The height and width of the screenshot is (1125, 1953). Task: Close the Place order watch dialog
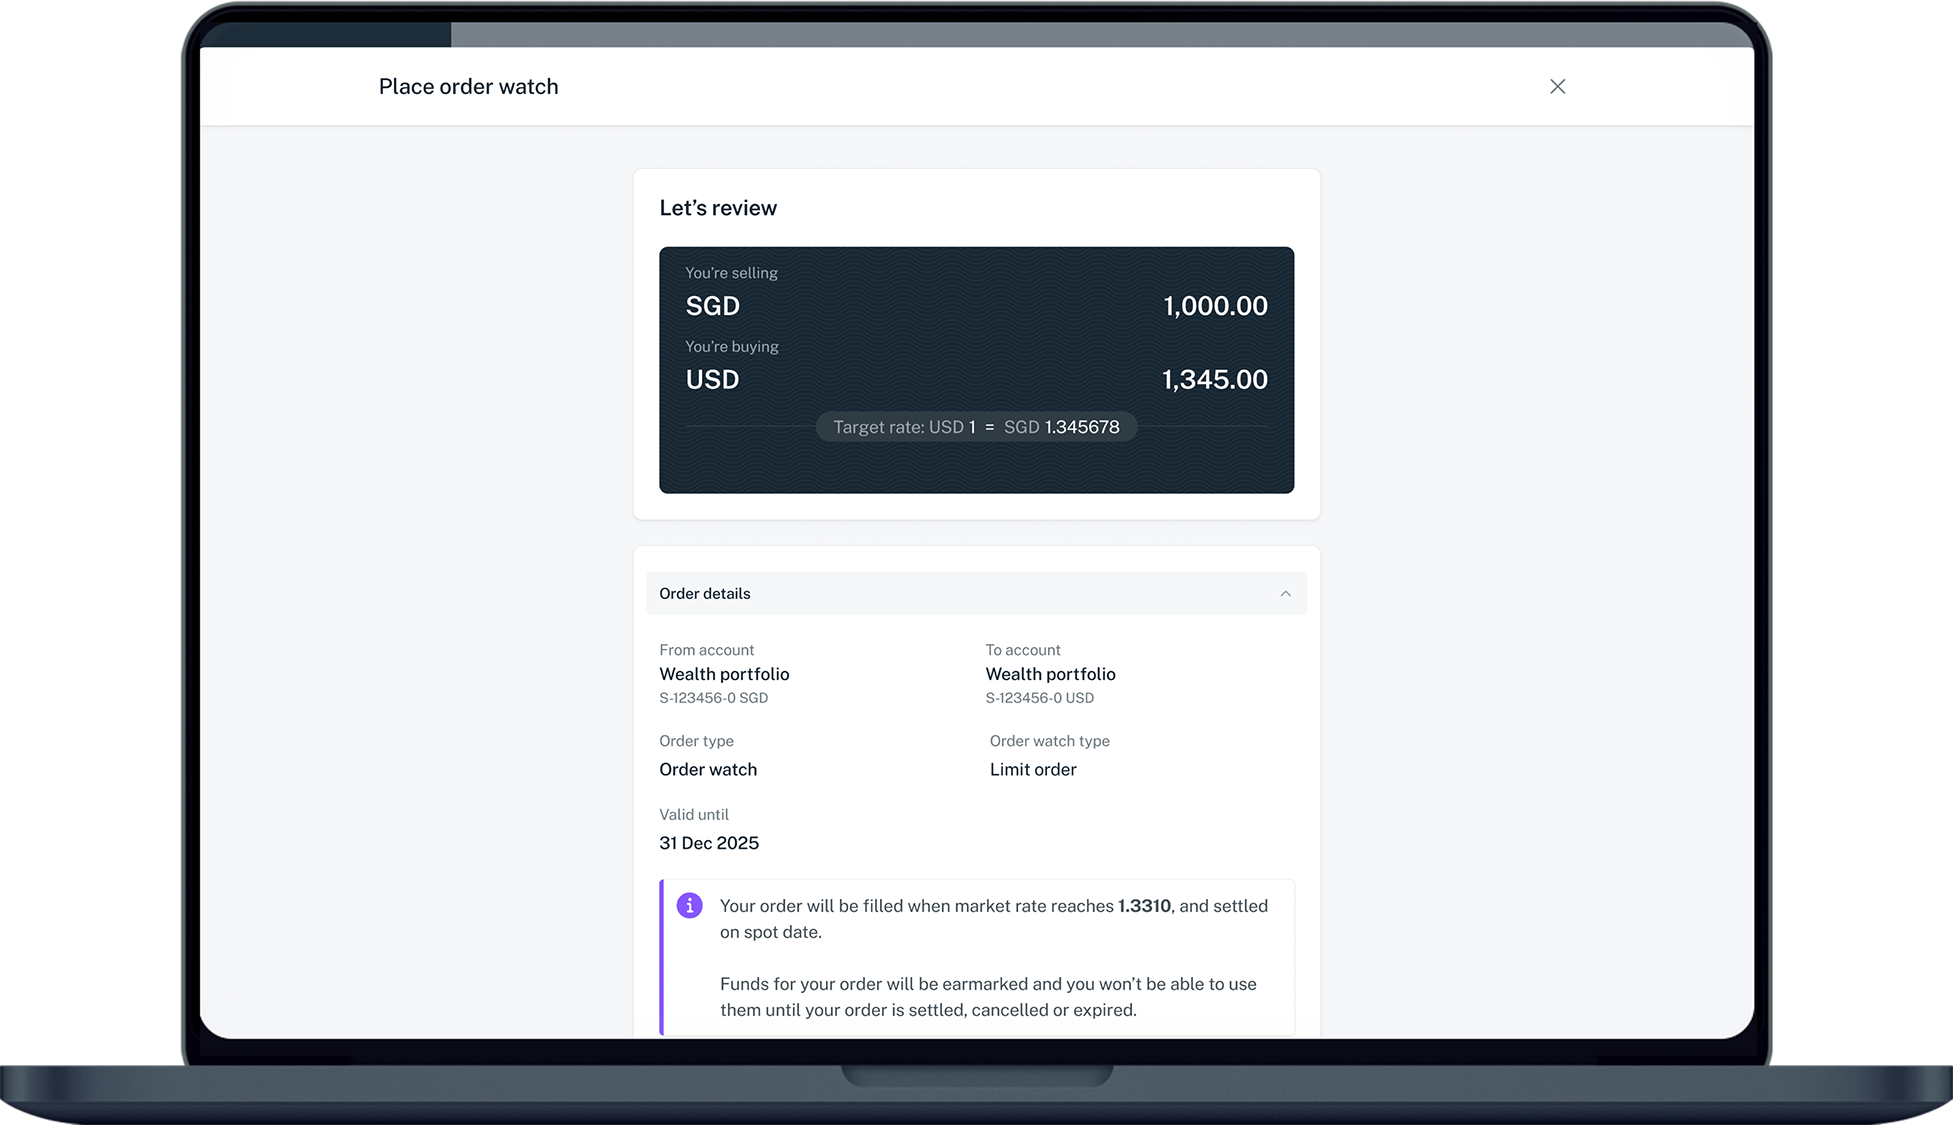1557,87
